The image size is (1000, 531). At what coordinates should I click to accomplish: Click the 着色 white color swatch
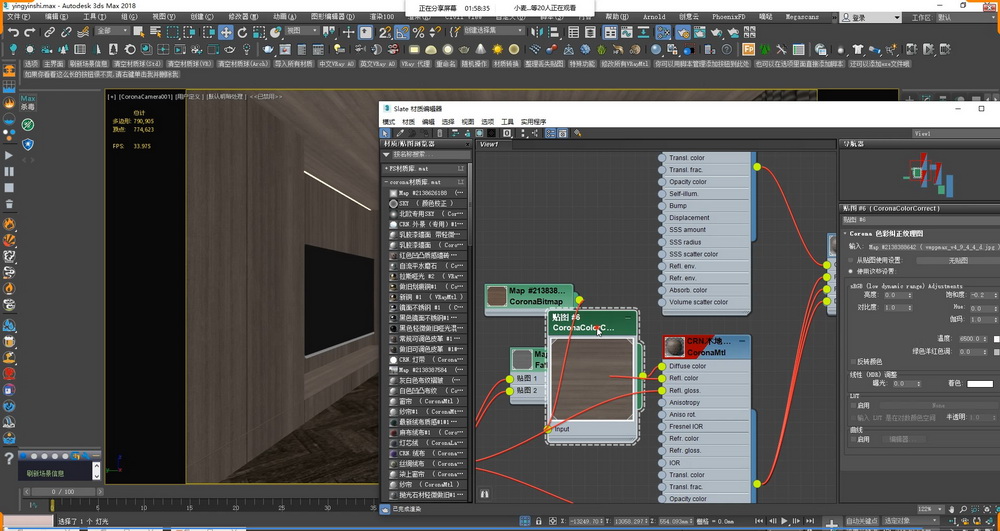coord(980,383)
